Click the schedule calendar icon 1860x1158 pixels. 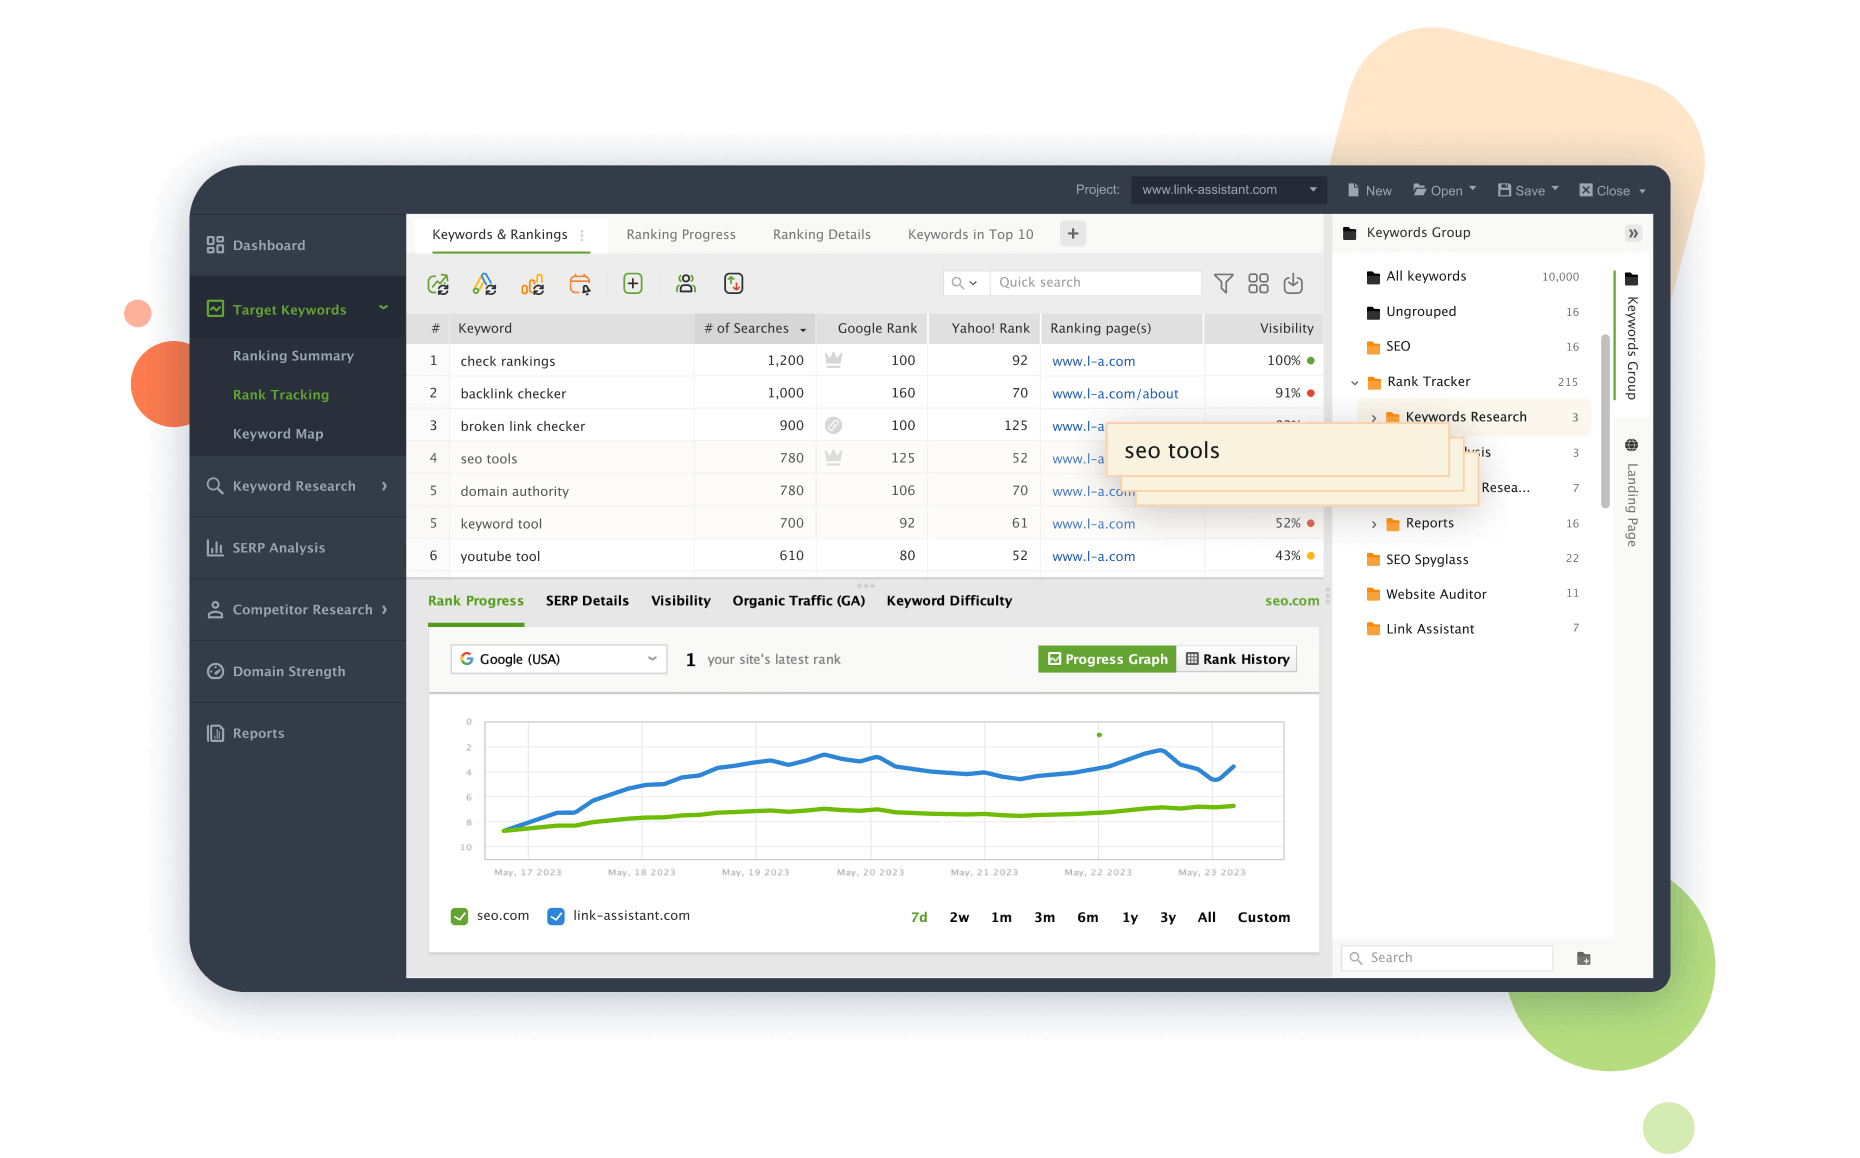580,284
